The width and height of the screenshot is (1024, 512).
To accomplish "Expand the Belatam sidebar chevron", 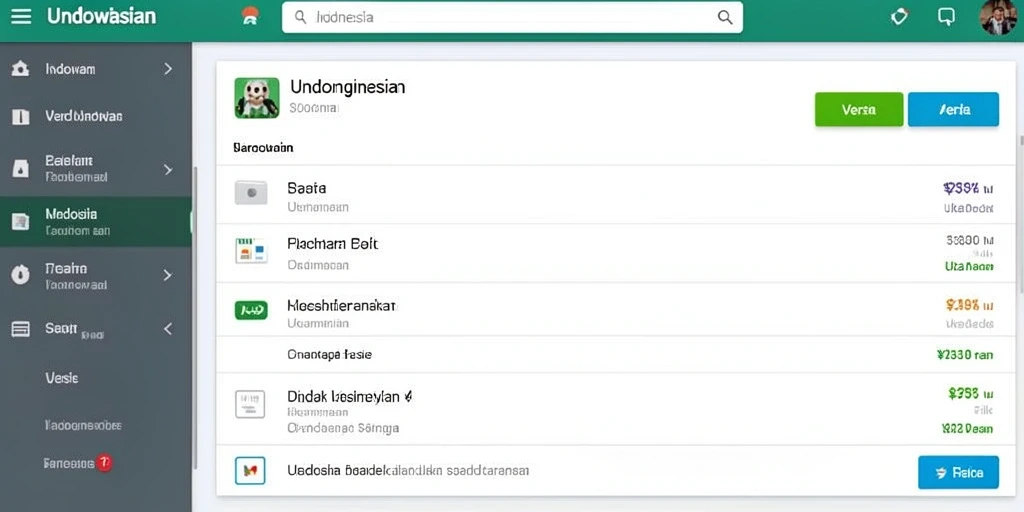I will [168, 170].
